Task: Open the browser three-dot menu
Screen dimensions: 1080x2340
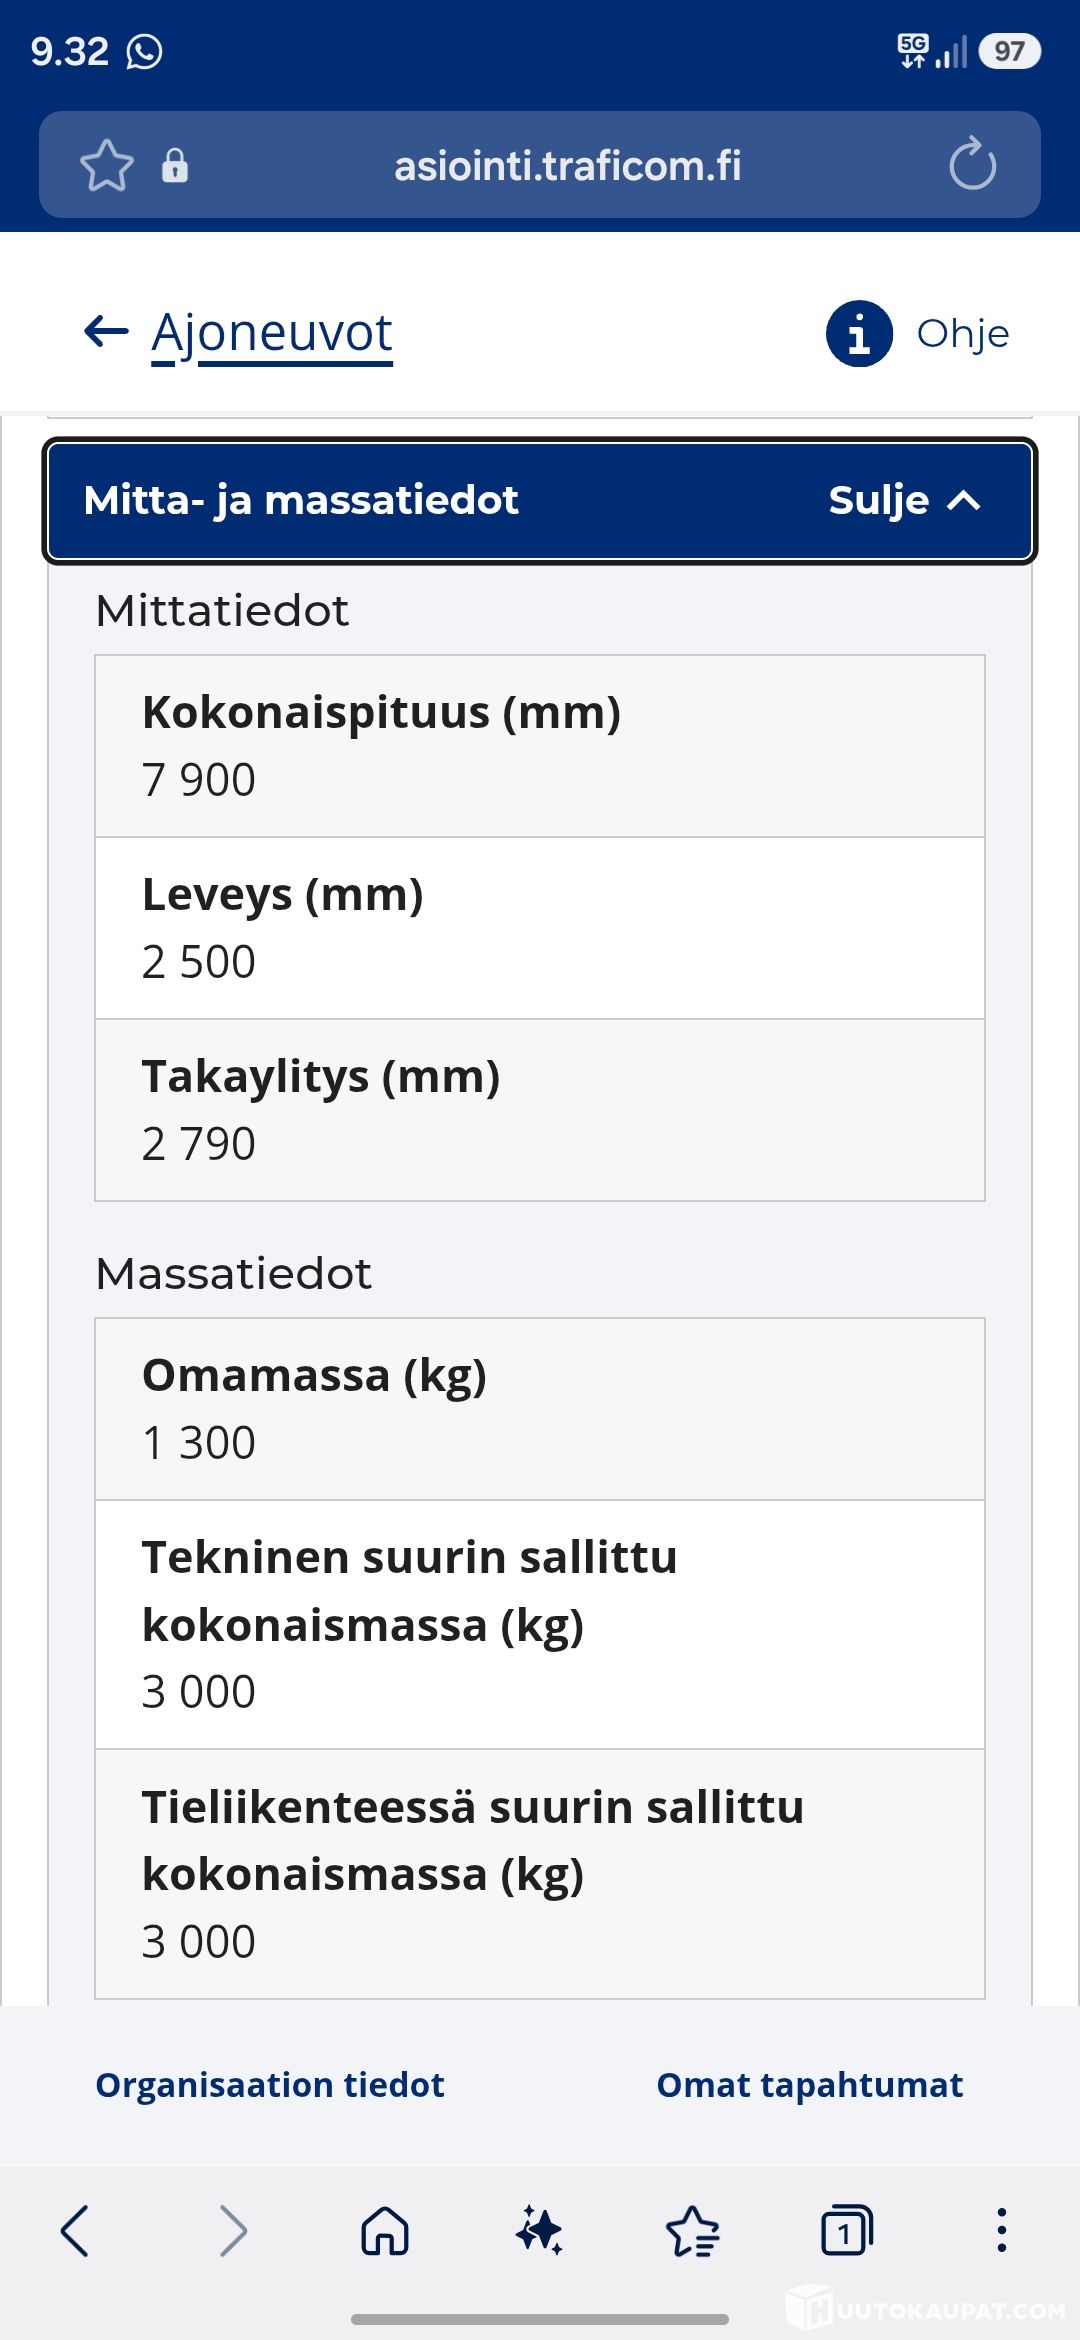Action: [x=1001, y=2230]
